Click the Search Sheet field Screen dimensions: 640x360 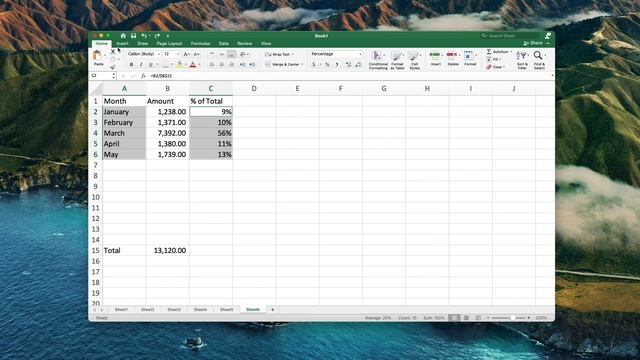(x=510, y=36)
